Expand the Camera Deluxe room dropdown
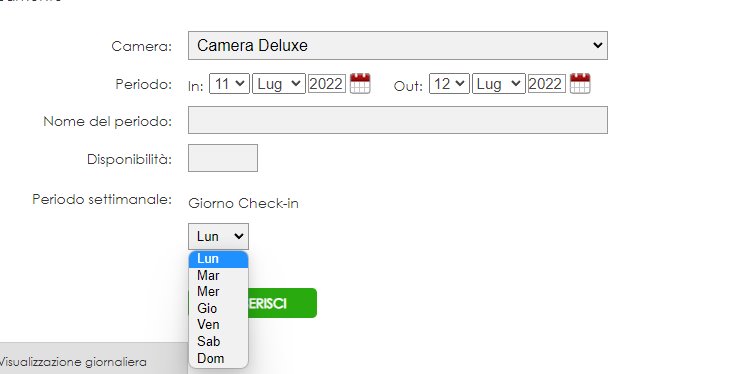The height and width of the screenshot is (374, 730). 398,45
